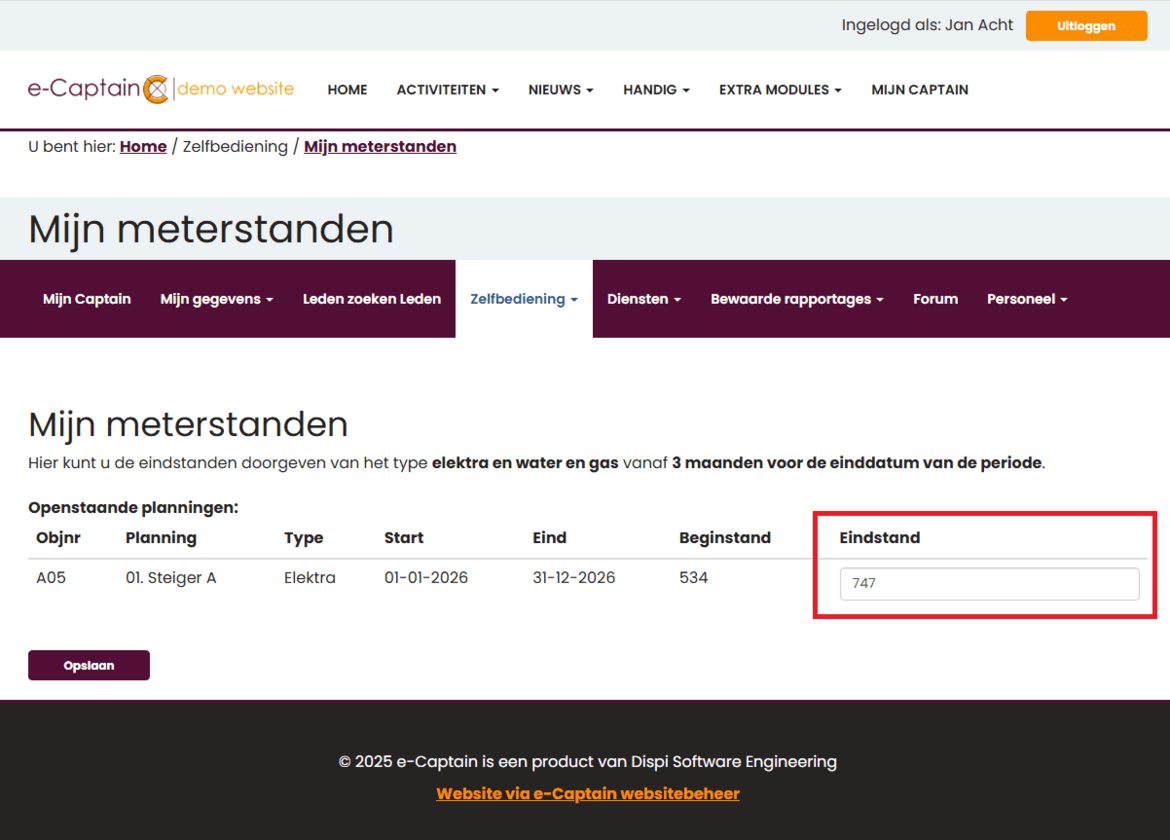Select the Mijn Captain tab
The width and height of the screenshot is (1170, 840).
point(87,299)
